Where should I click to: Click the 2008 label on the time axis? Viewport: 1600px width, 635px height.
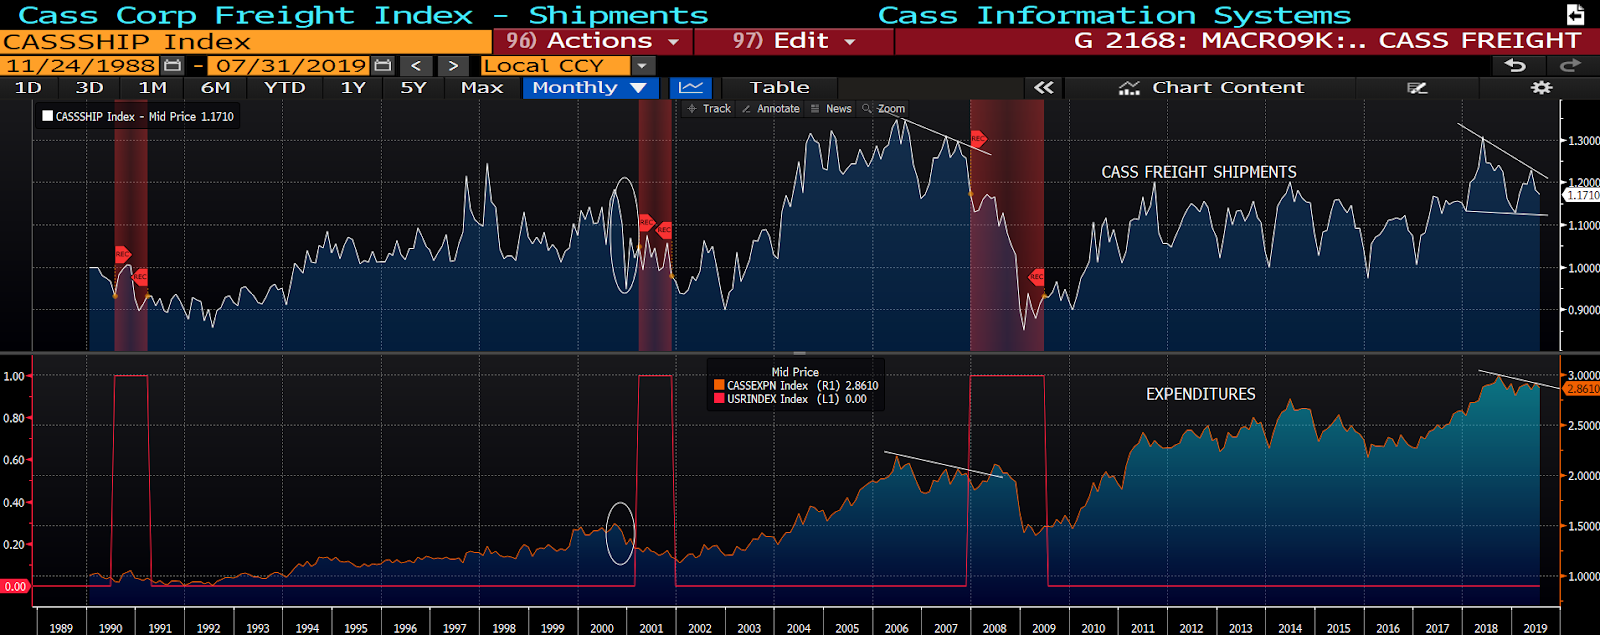pos(994,628)
